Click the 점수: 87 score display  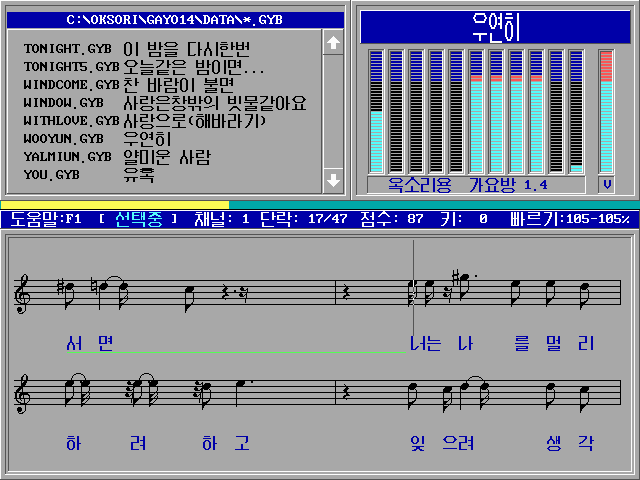tap(392, 219)
